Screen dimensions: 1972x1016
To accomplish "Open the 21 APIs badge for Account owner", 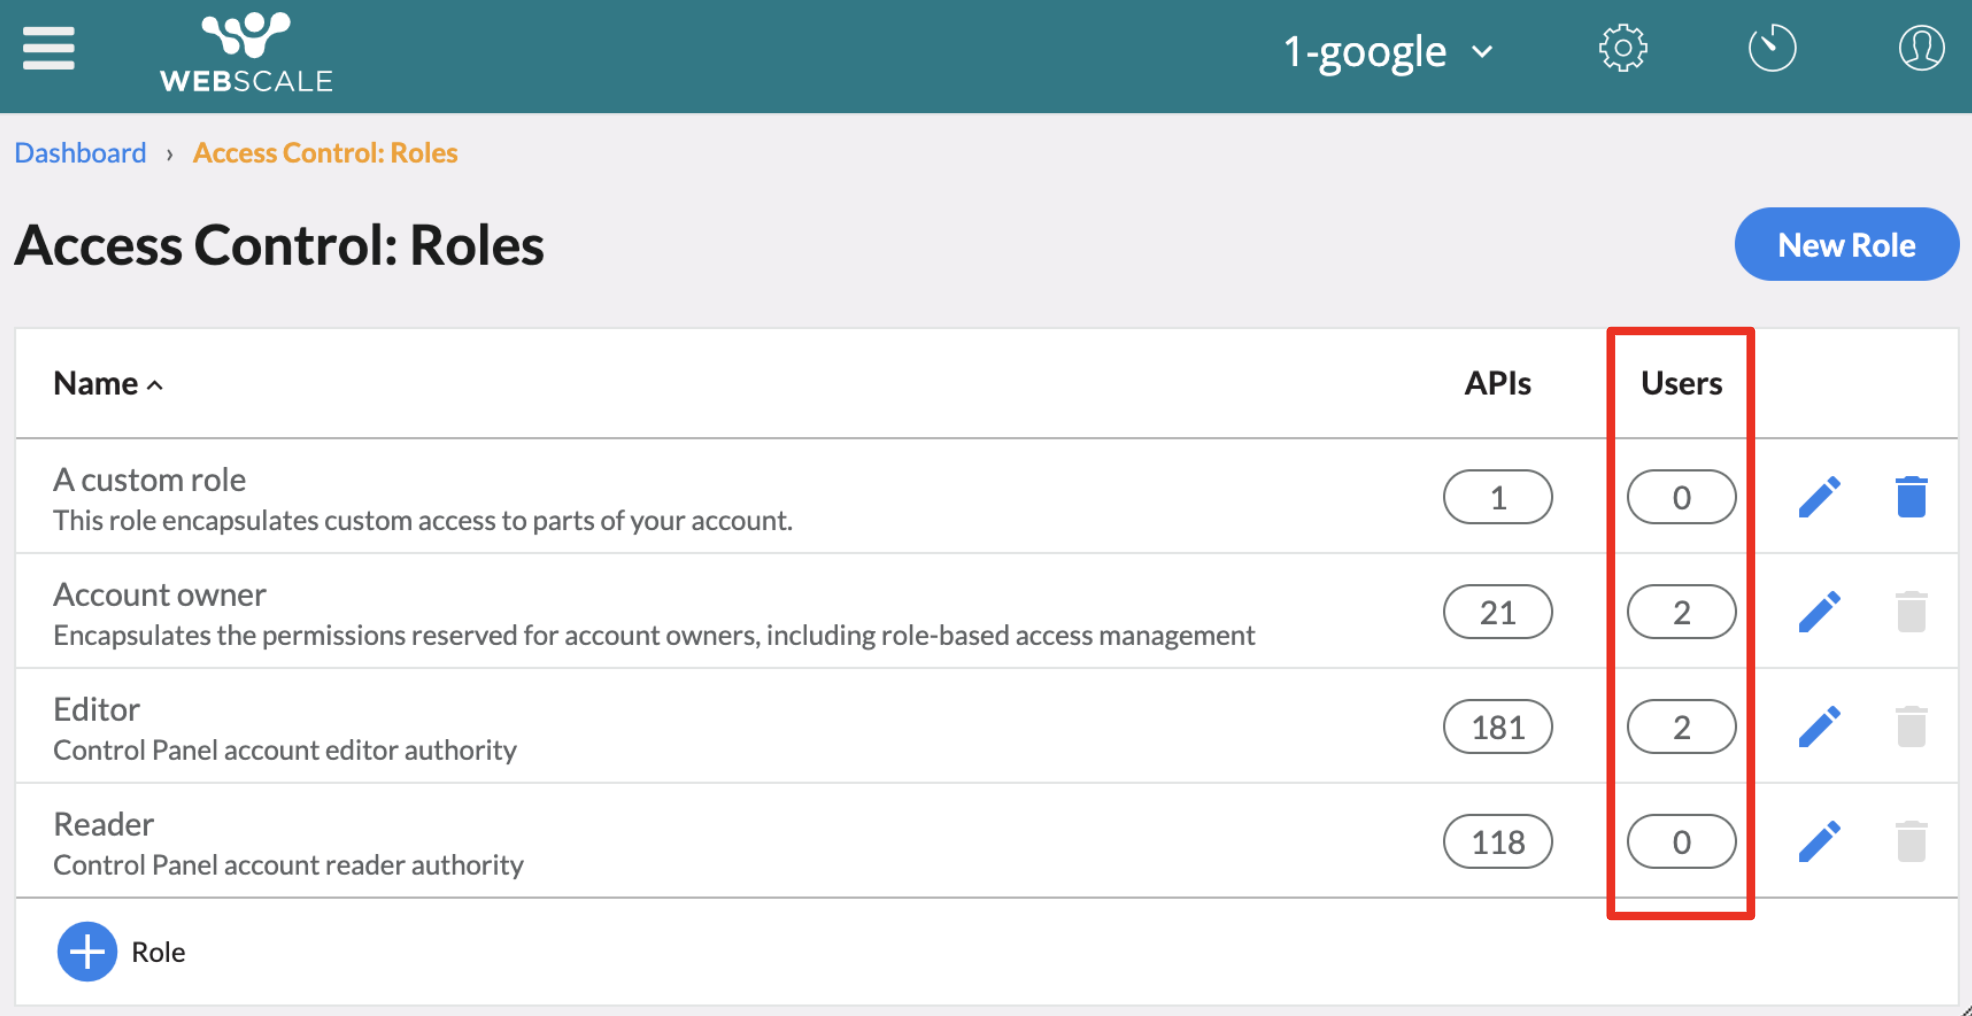I will (x=1497, y=612).
